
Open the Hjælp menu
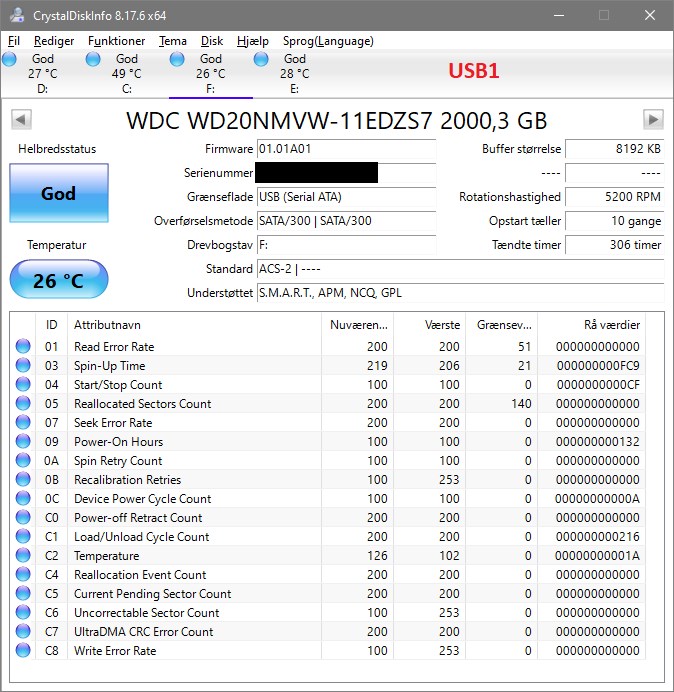[253, 41]
